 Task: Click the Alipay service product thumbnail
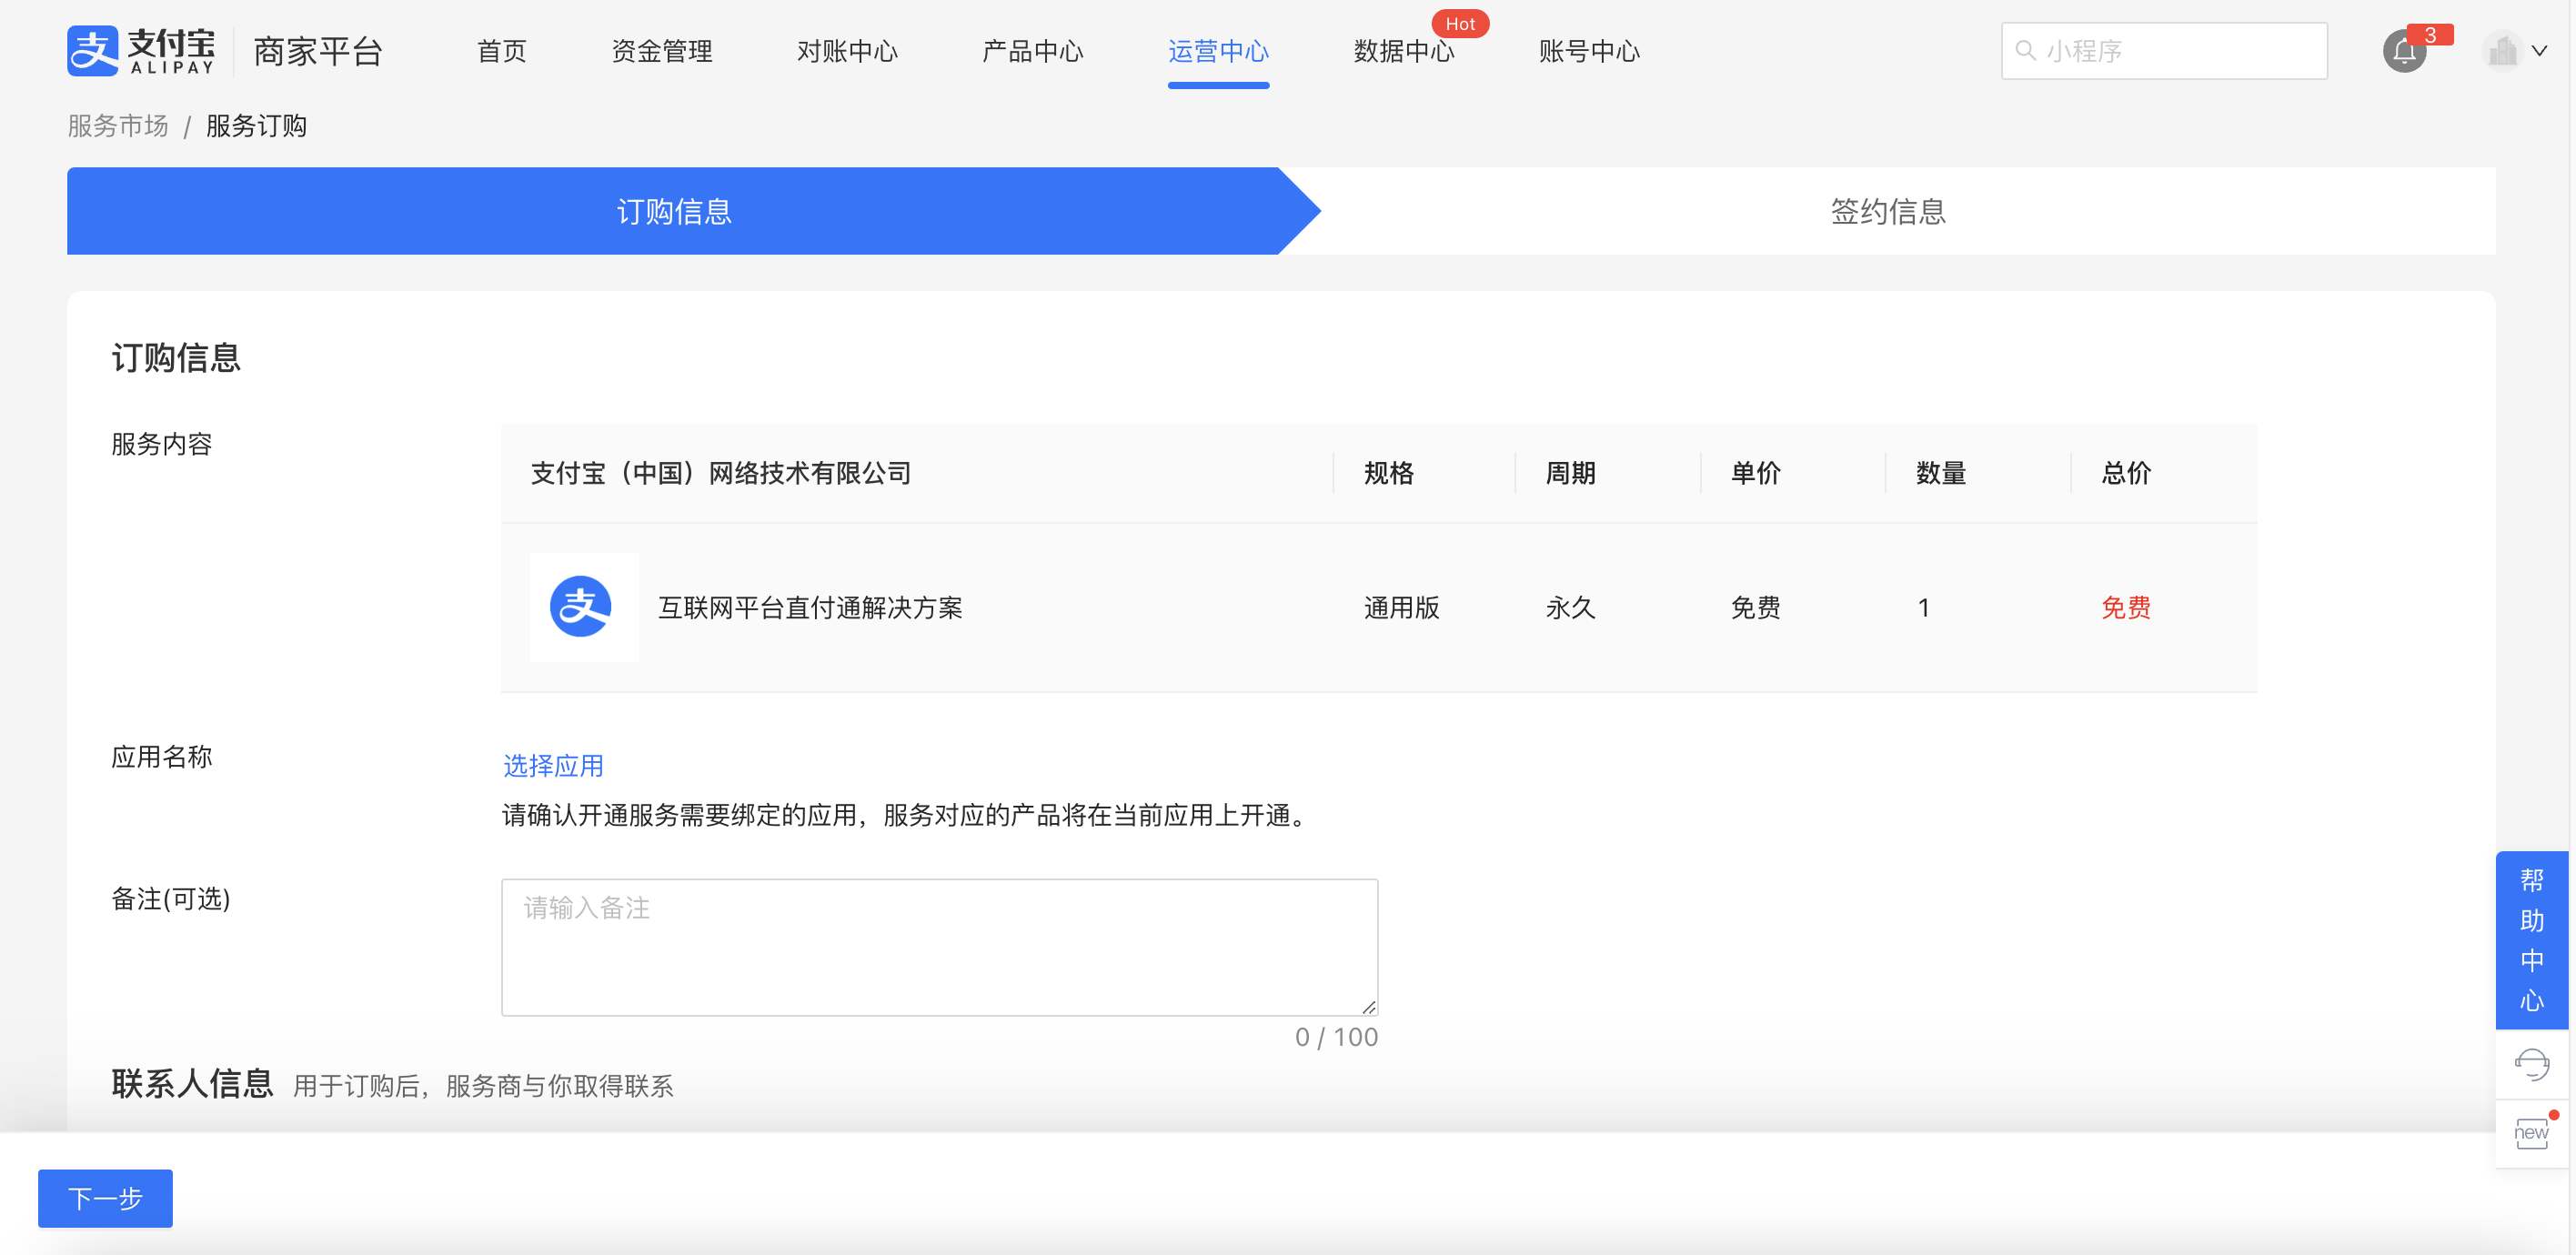[583, 607]
